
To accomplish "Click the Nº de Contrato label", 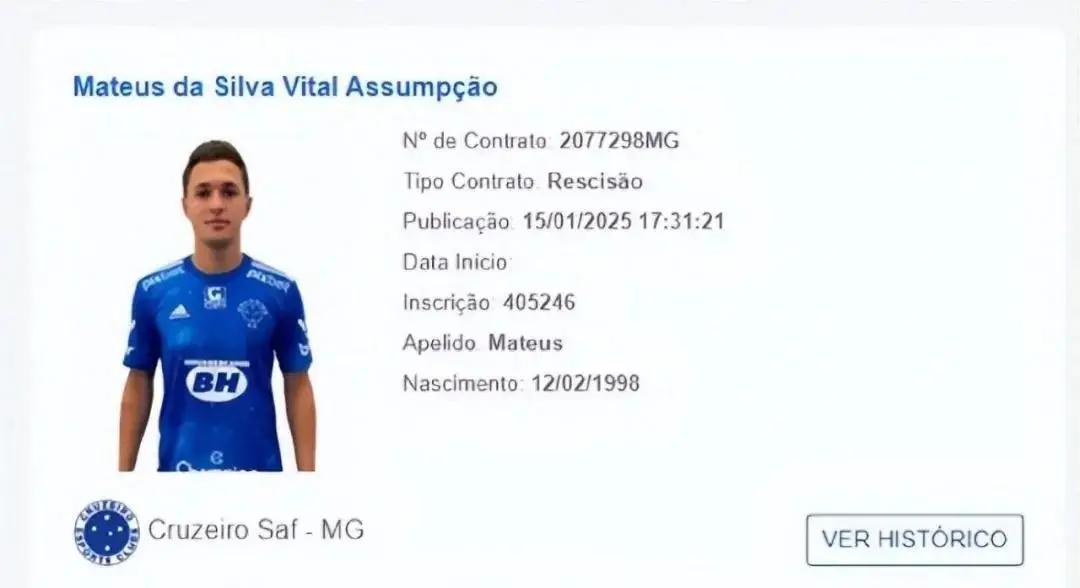I will (x=475, y=140).
